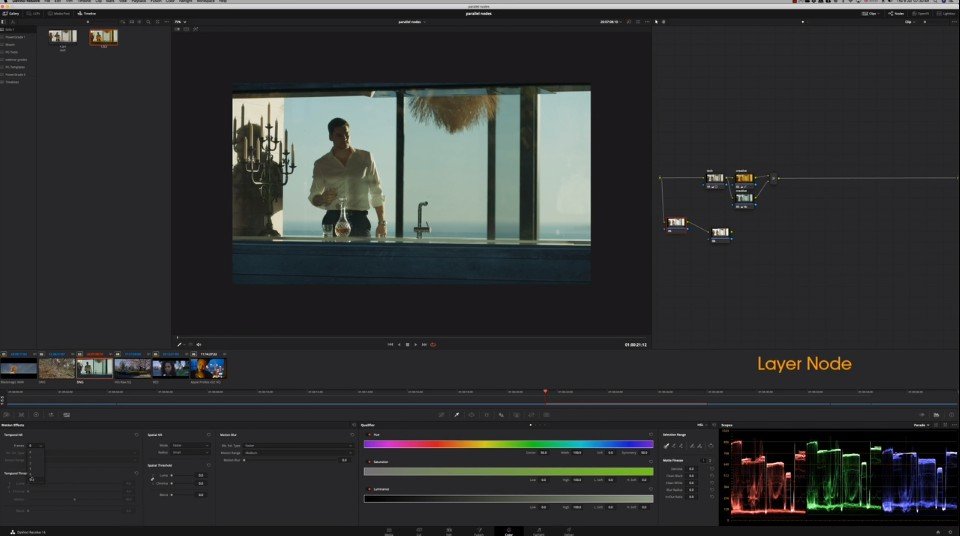Select the qualifier picker eyedropper tool
Image resolution: width=960 pixels, height=536 pixels.
(666, 446)
